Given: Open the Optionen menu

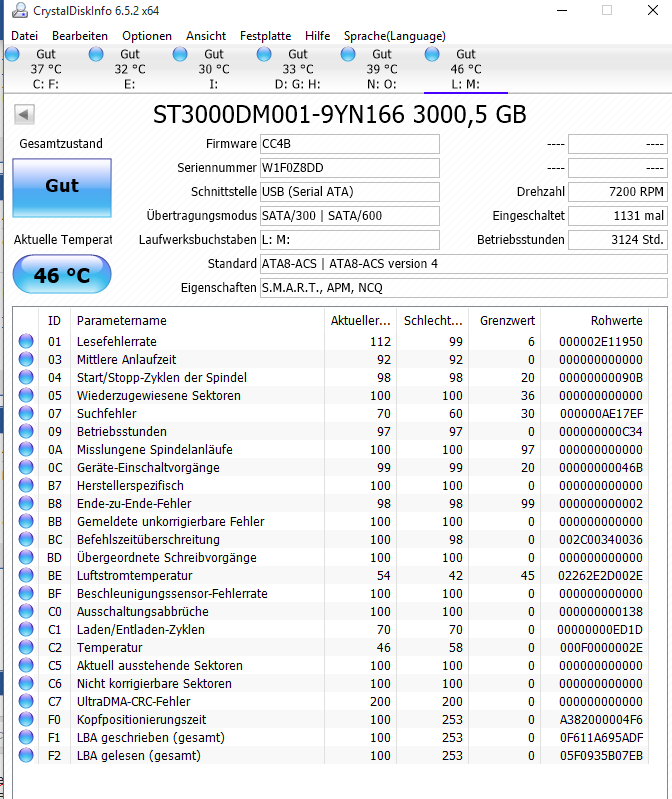Looking at the screenshot, I should tap(147, 36).
